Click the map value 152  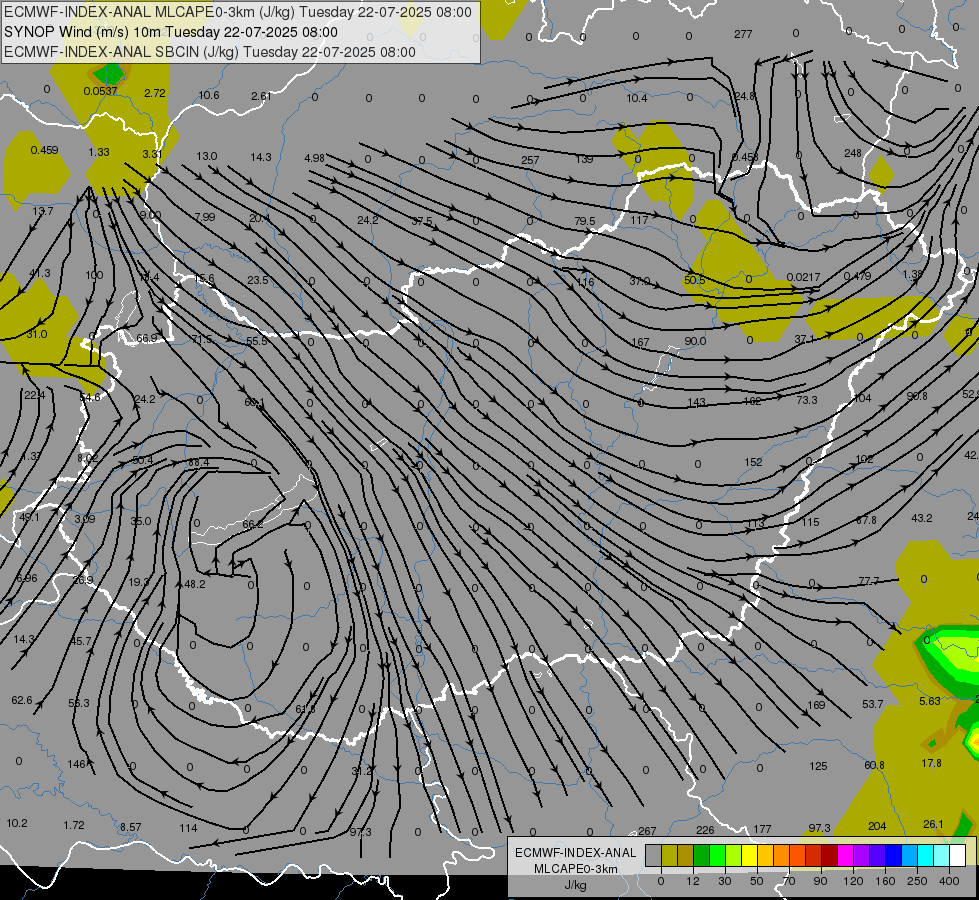753,462
